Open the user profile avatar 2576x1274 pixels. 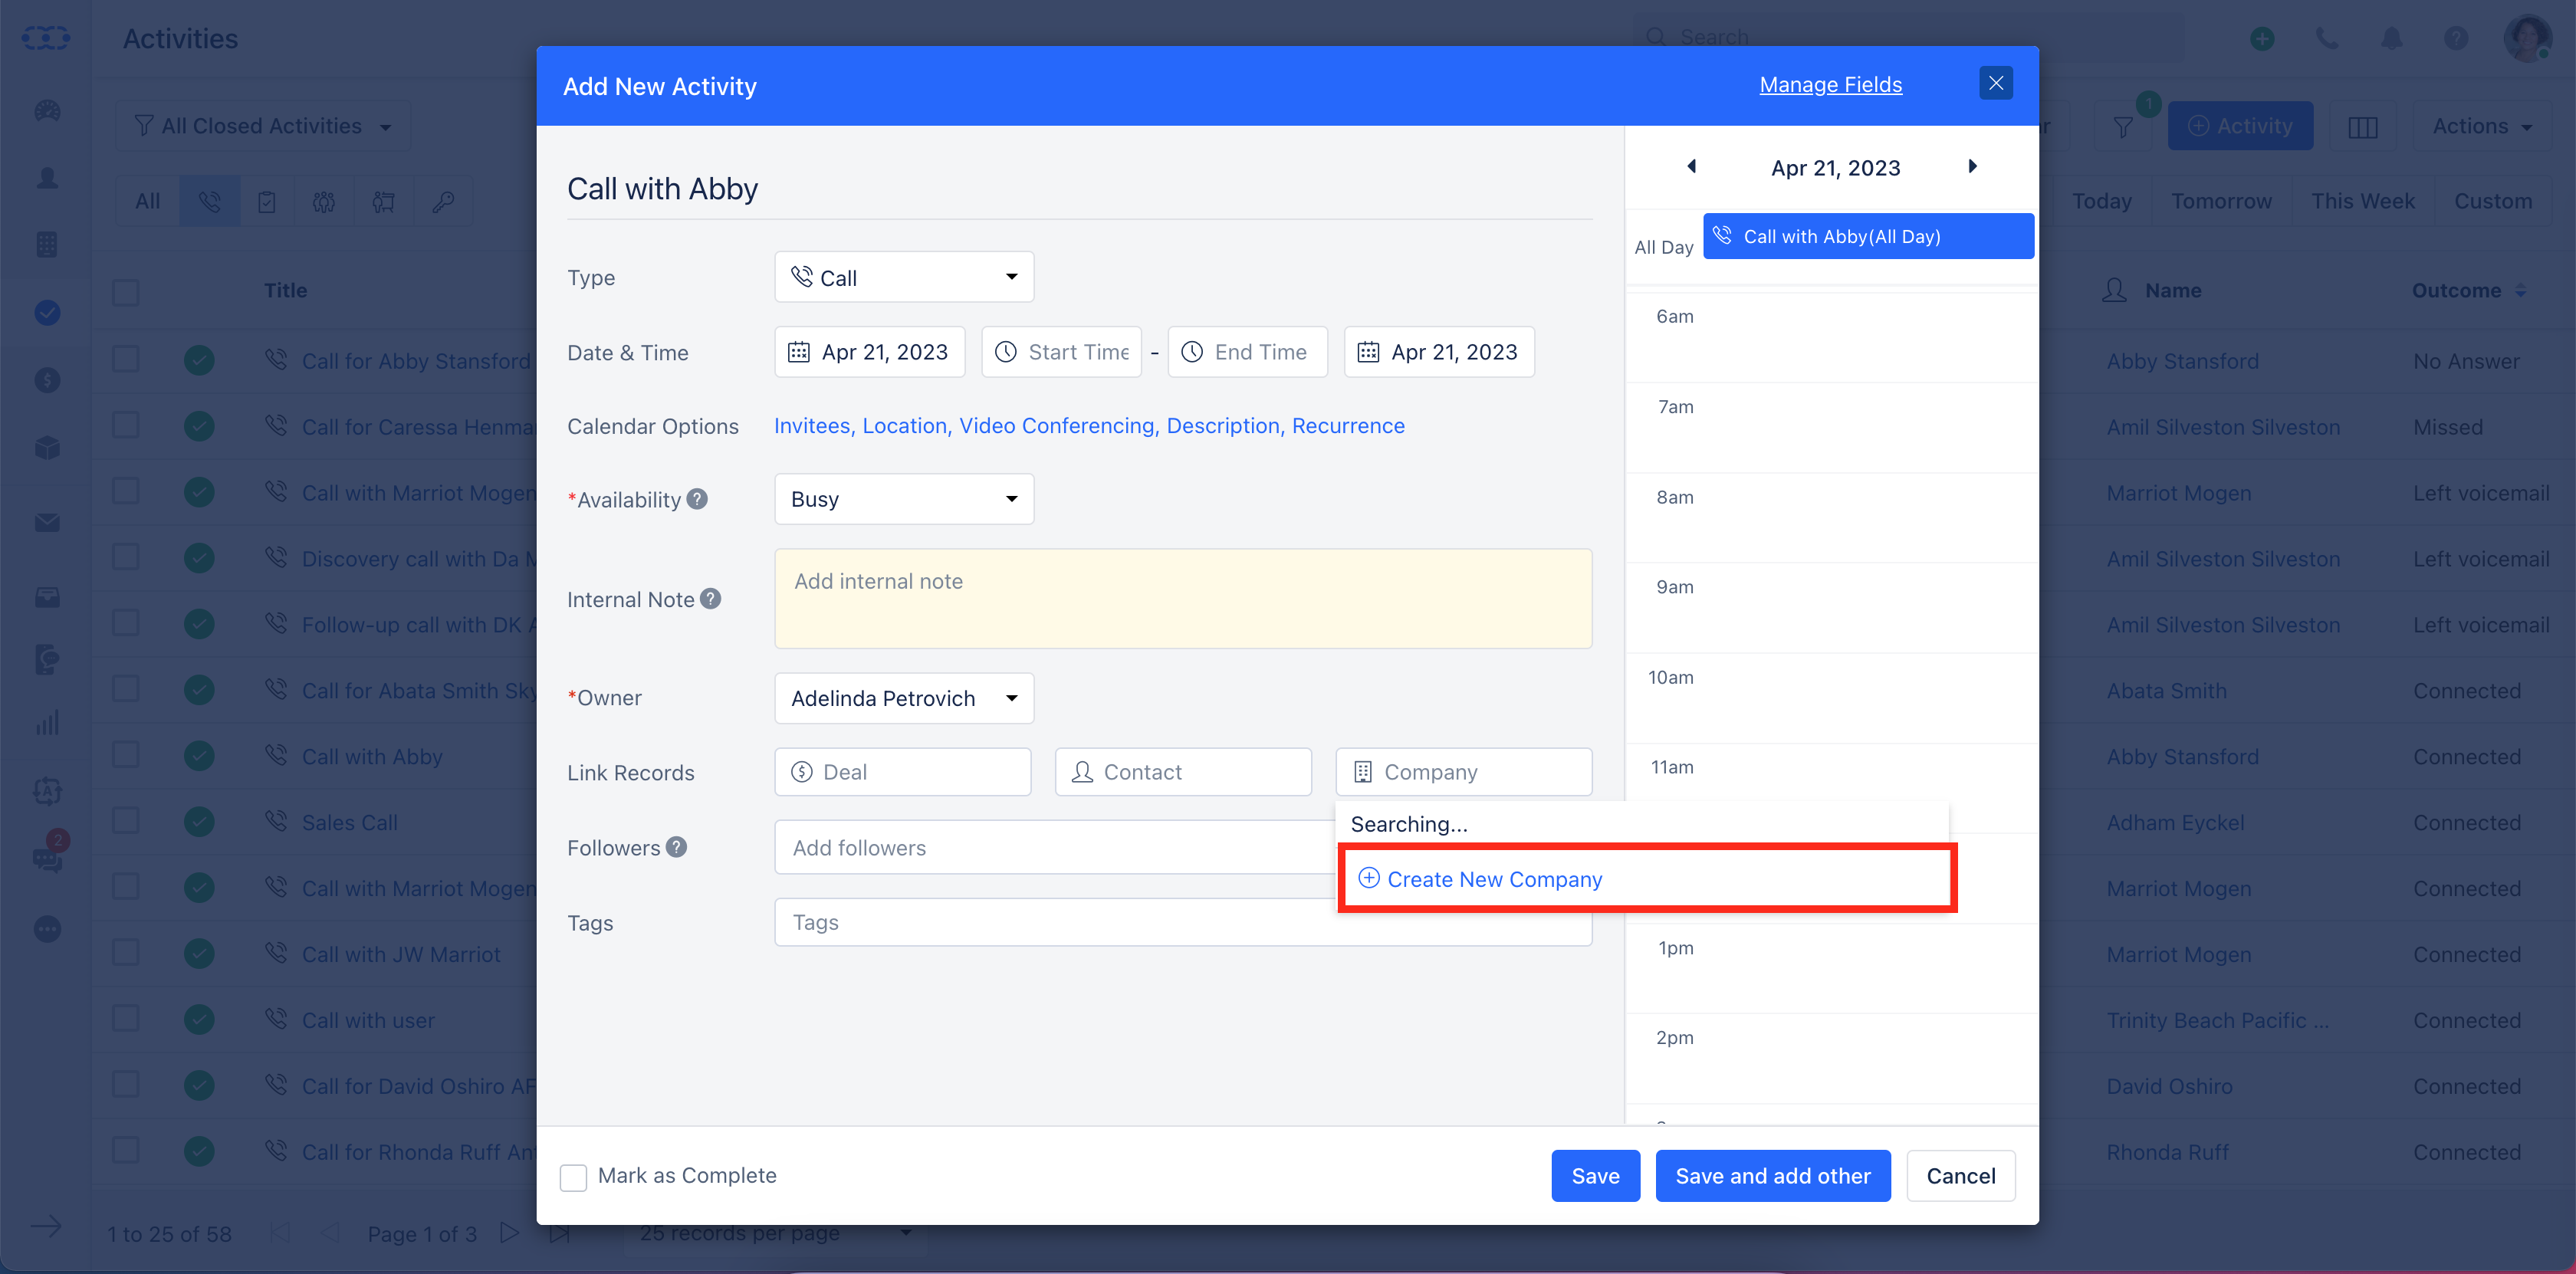click(2527, 38)
